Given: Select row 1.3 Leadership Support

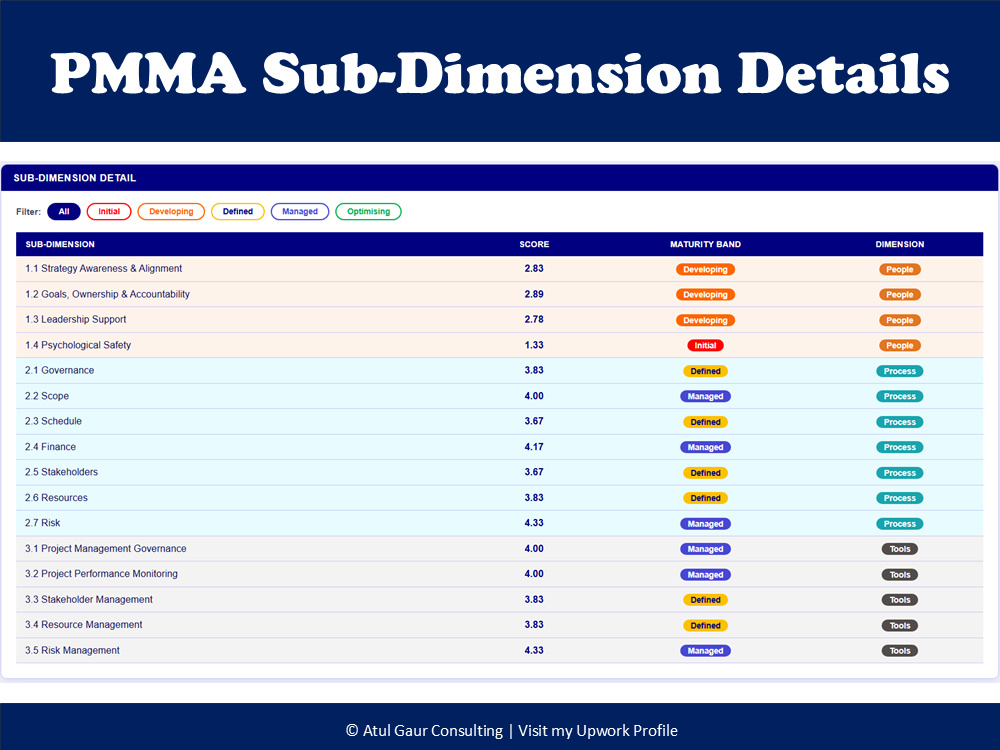Looking at the screenshot, I should (x=499, y=320).
